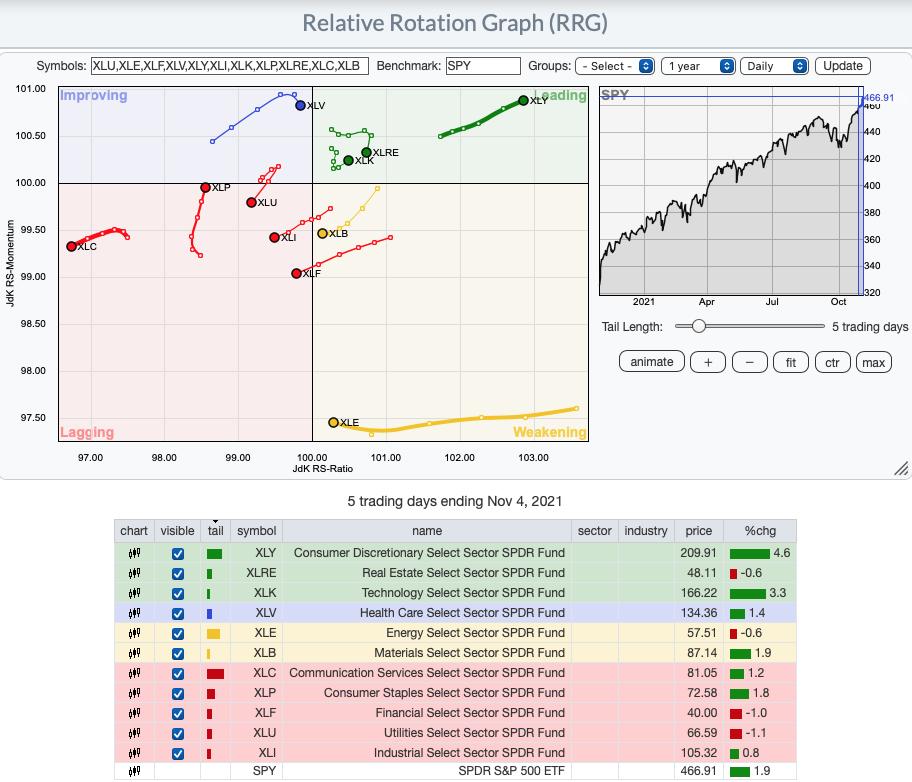Sort table by industry column

[646, 531]
